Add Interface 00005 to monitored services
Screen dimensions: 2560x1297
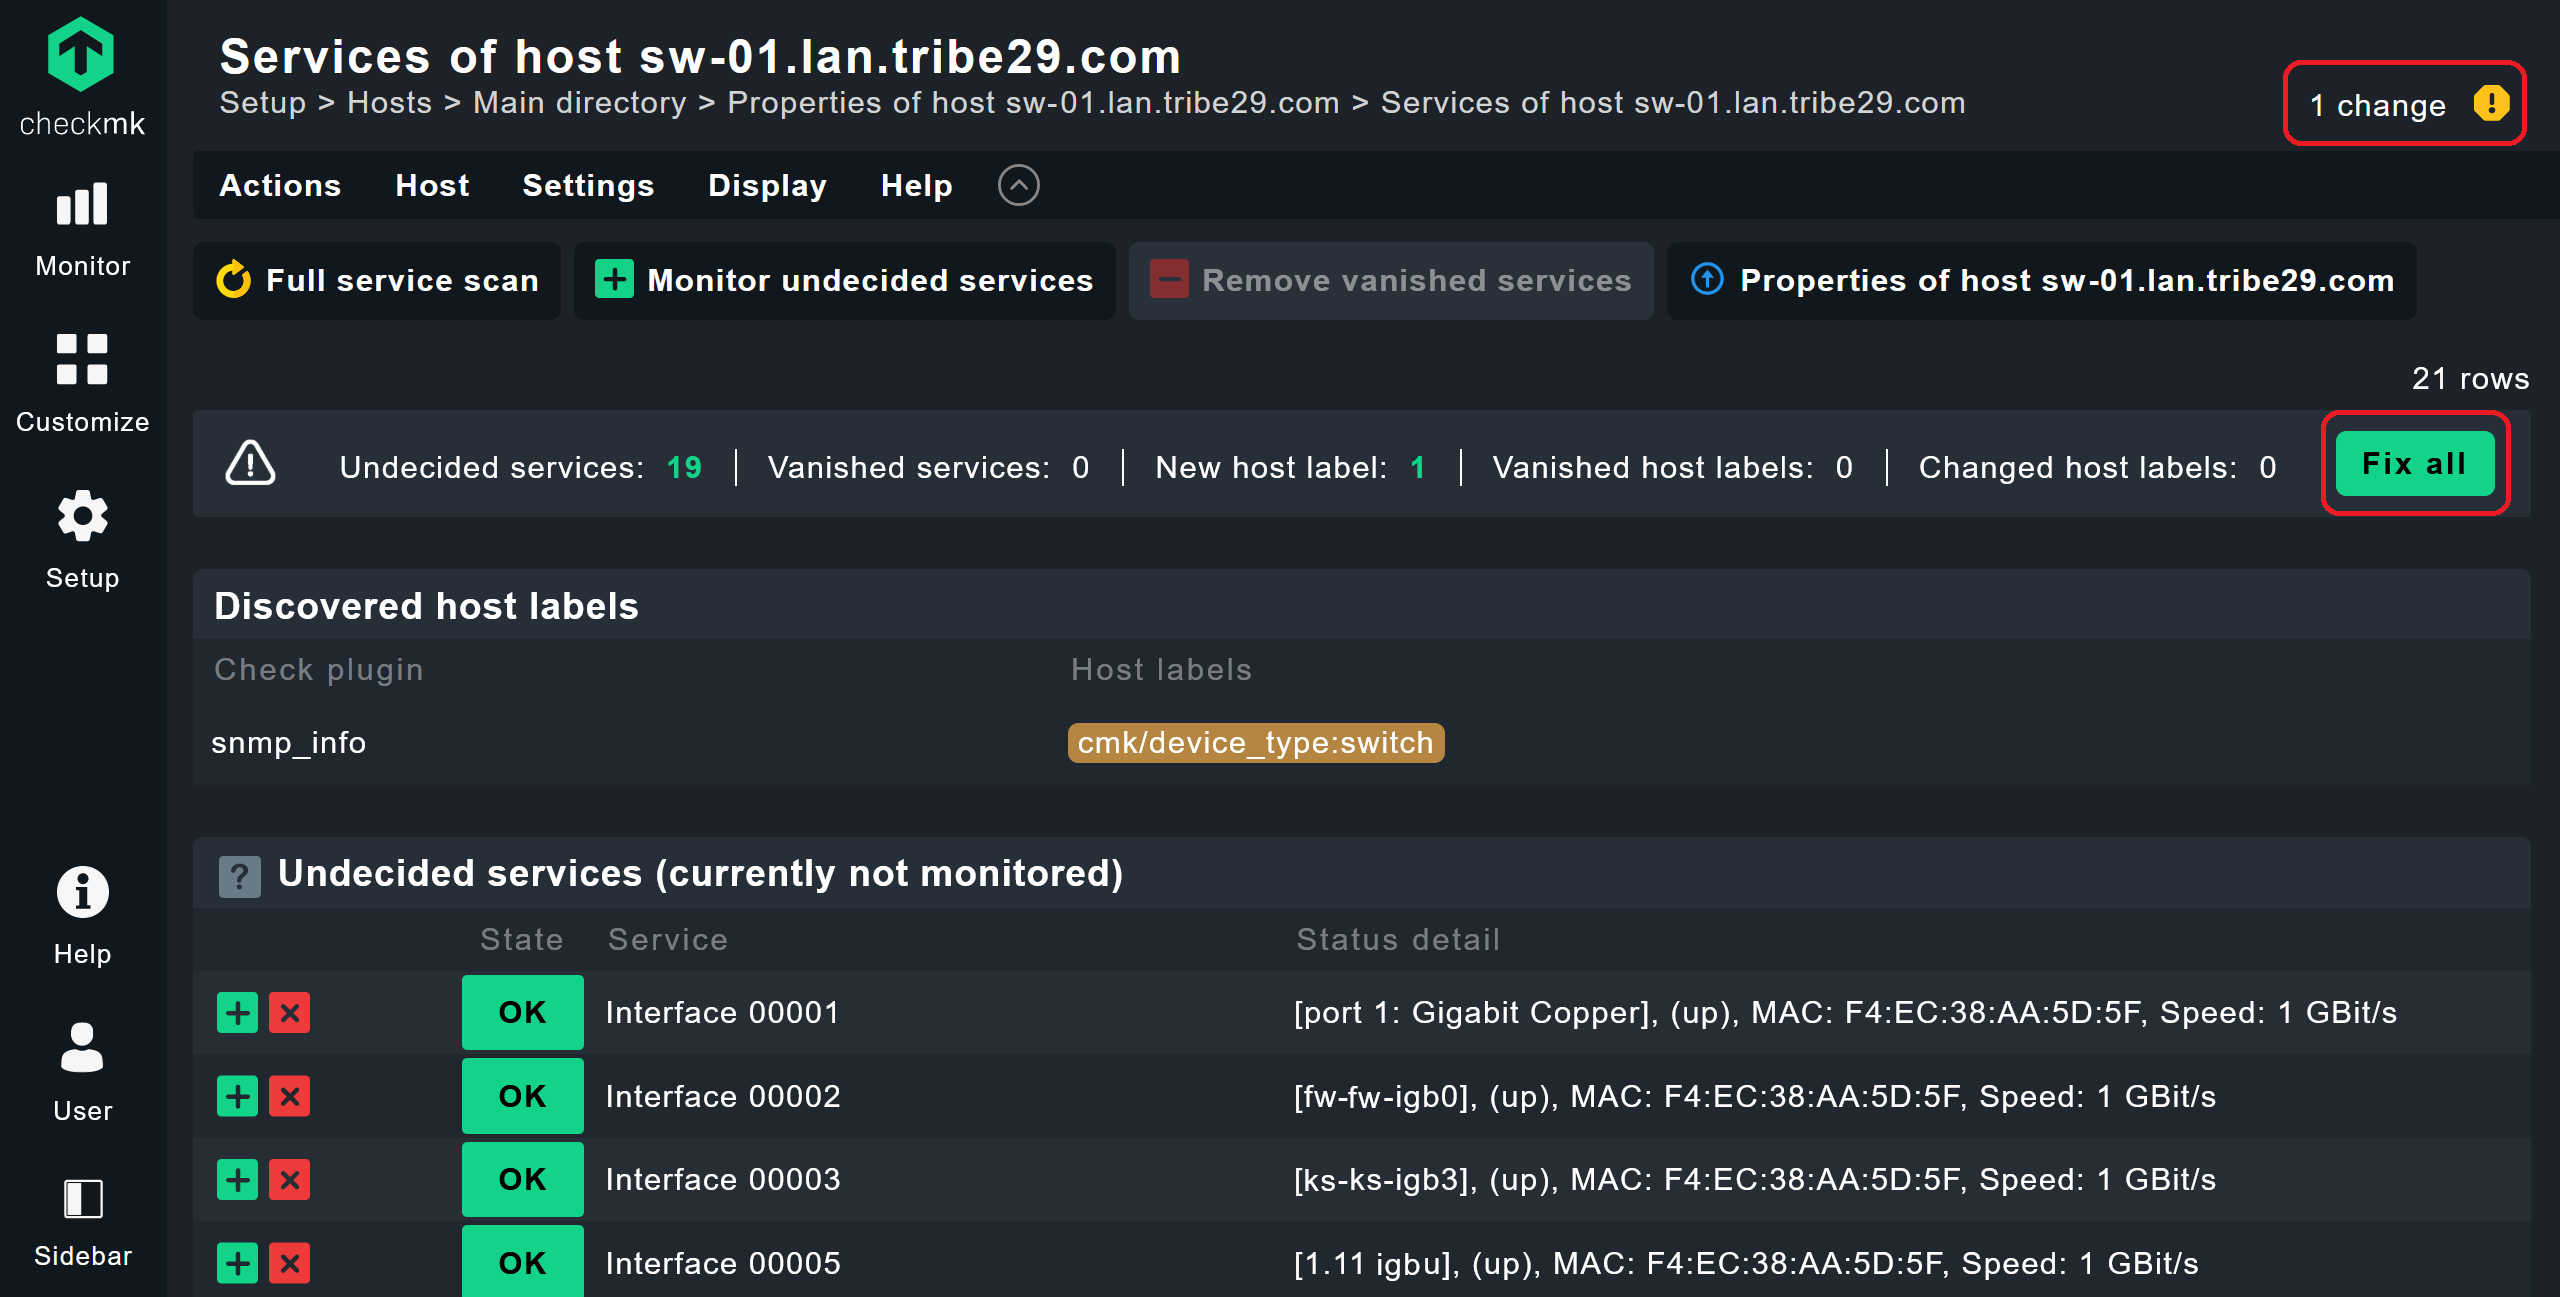pyautogui.click(x=237, y=1263)
